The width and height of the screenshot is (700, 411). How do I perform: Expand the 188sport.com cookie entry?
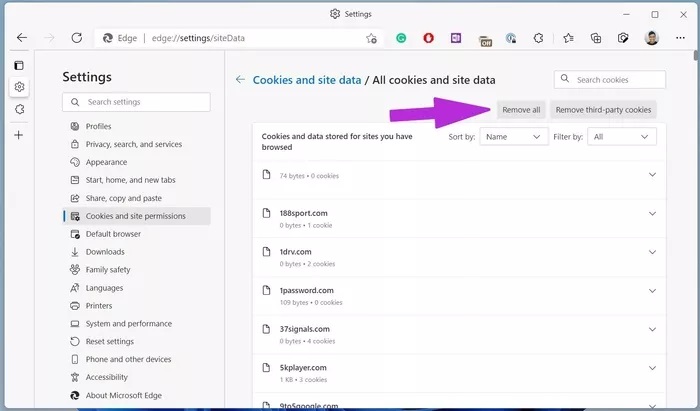point(652,213)
